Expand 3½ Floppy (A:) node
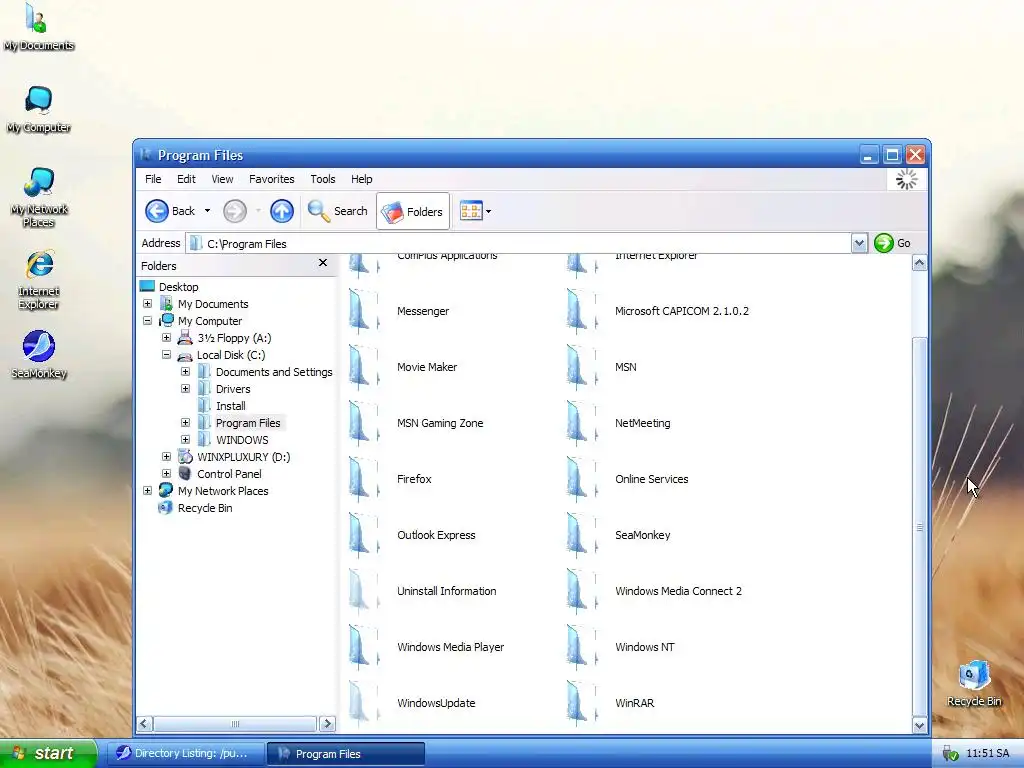This screenshot has width=1024, height=768. click(167, 338)
